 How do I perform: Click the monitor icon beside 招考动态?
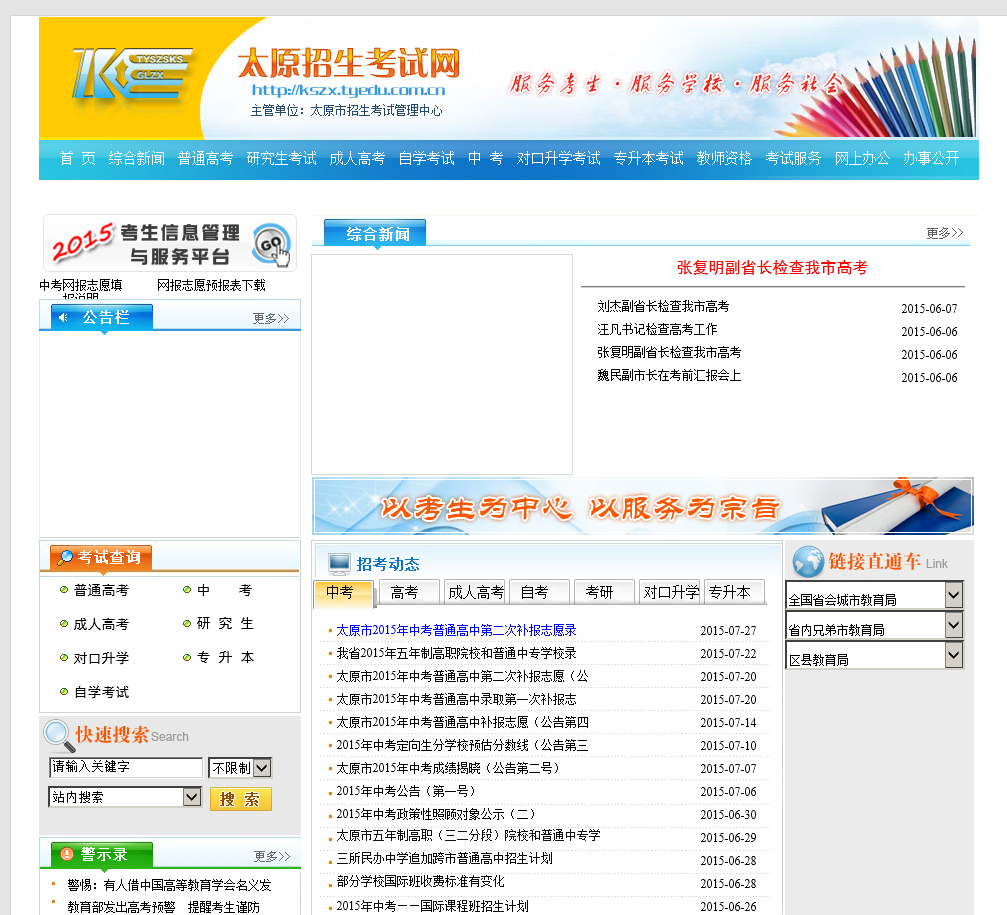click(338, 564)
